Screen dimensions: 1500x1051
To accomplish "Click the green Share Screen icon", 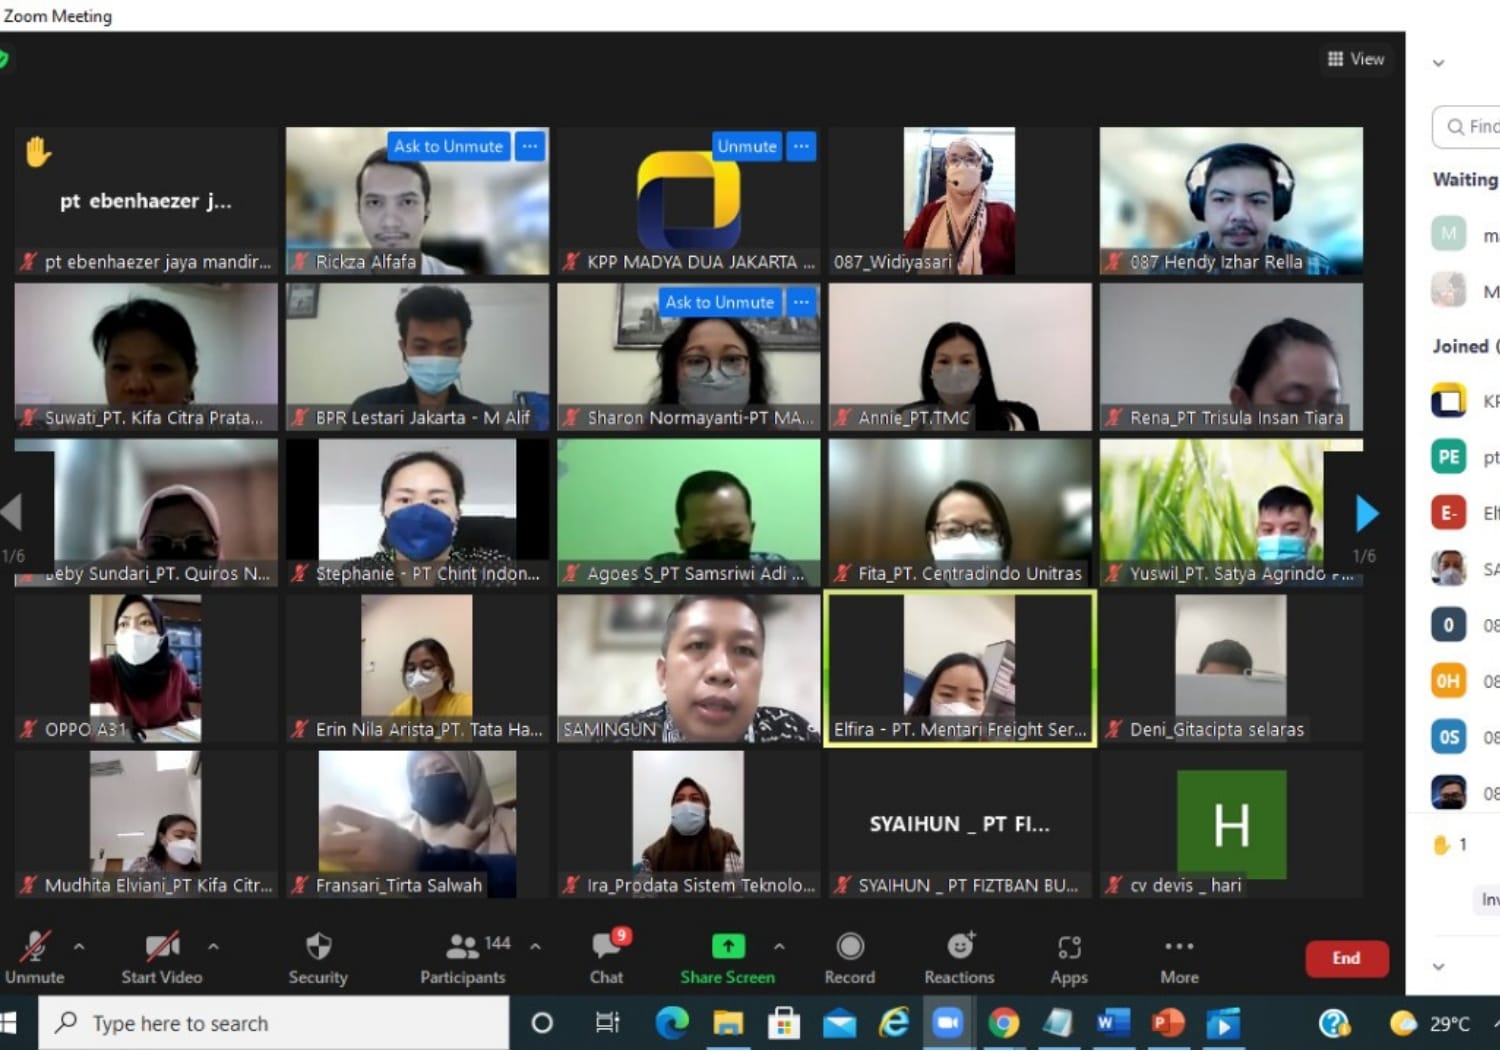I will pyautogui.click(x=727, y=946).
